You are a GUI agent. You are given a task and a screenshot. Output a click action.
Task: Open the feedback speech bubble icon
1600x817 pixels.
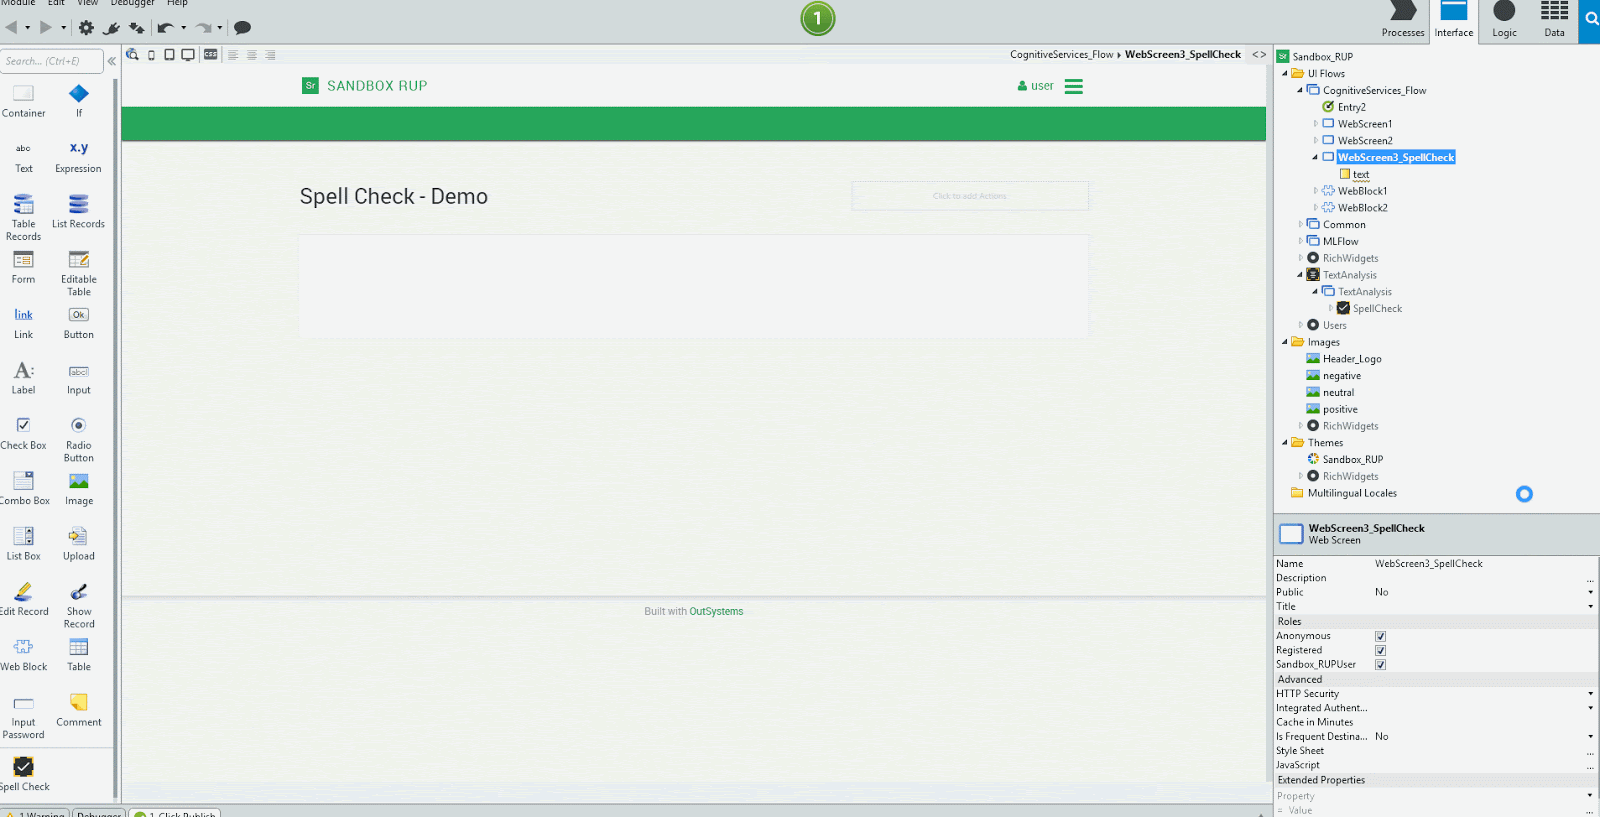click(242, 28)
